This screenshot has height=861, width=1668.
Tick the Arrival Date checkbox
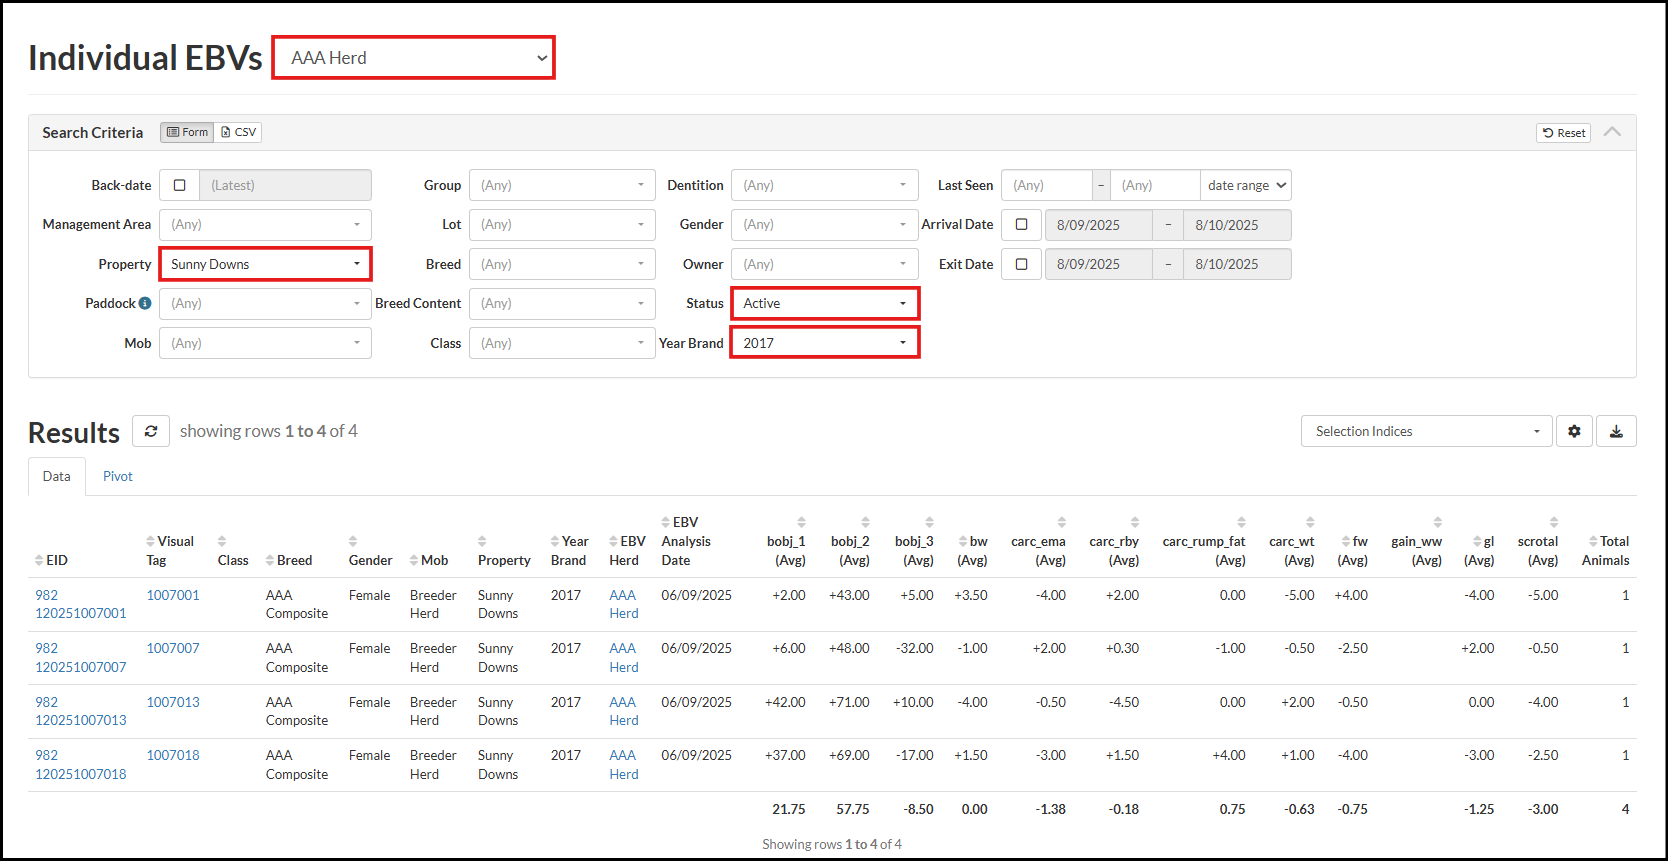(x=1021, y=225)
